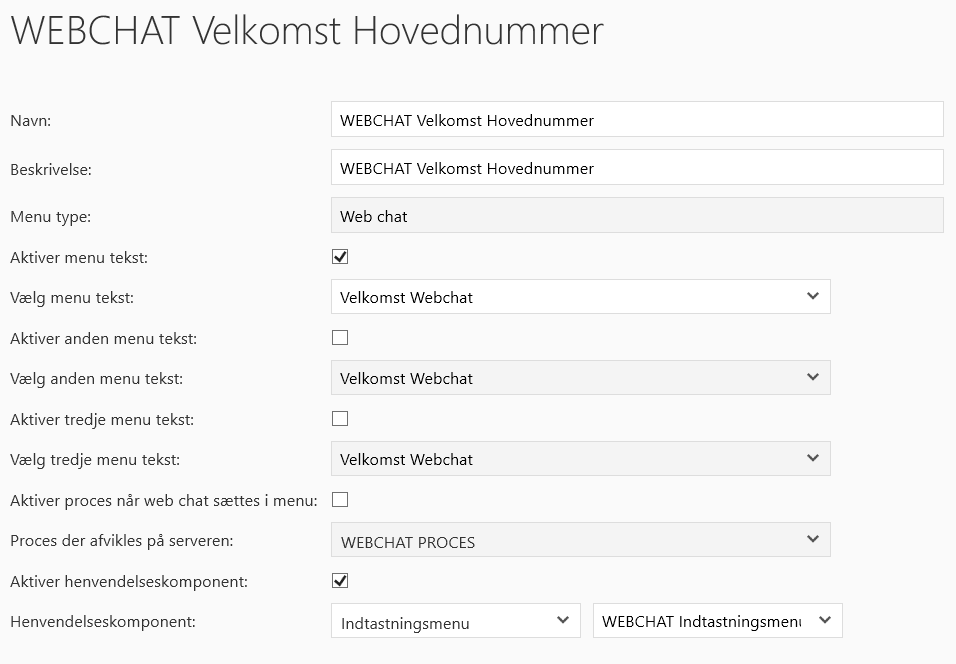
Task: Click the 'Proces der afvikles på serveren:' label
Action: 121,541
